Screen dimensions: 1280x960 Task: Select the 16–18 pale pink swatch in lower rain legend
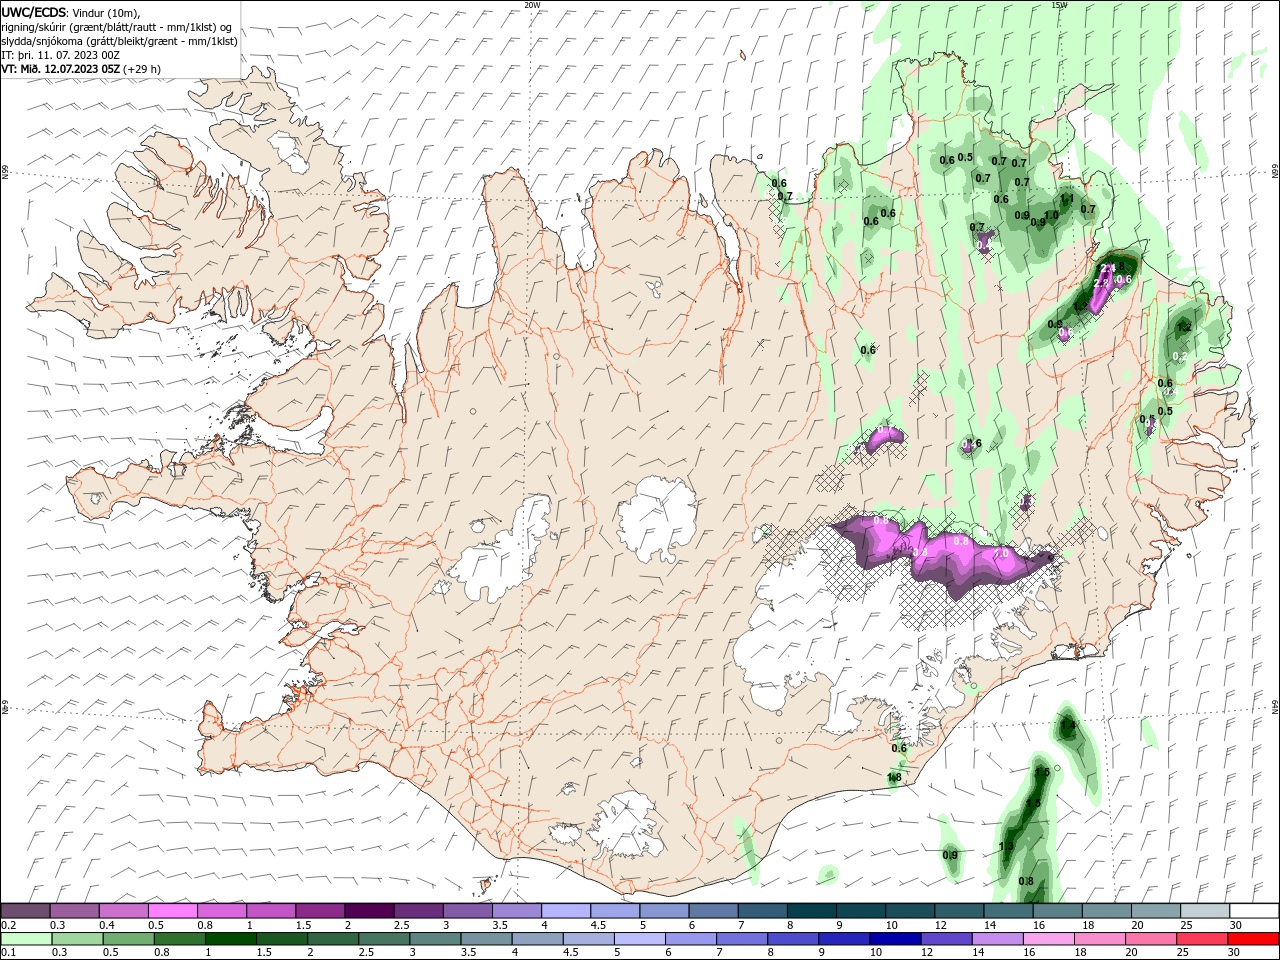pyautogui.click(x=1048, y=939)
